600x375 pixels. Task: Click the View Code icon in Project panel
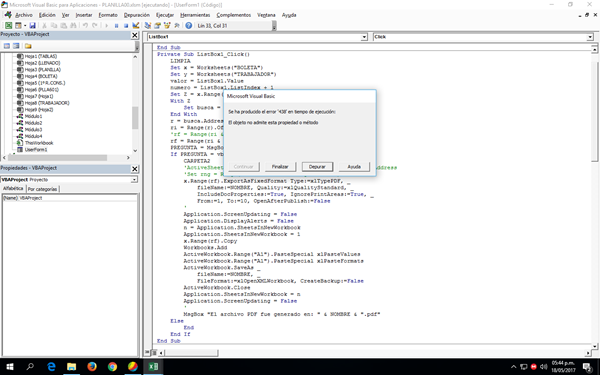tap(7, 46)
